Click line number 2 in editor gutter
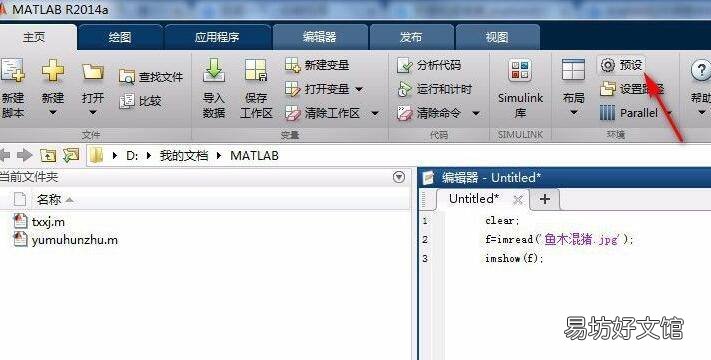Image resolution: width=711 pixels, height=360 pixels. [425, 240]
